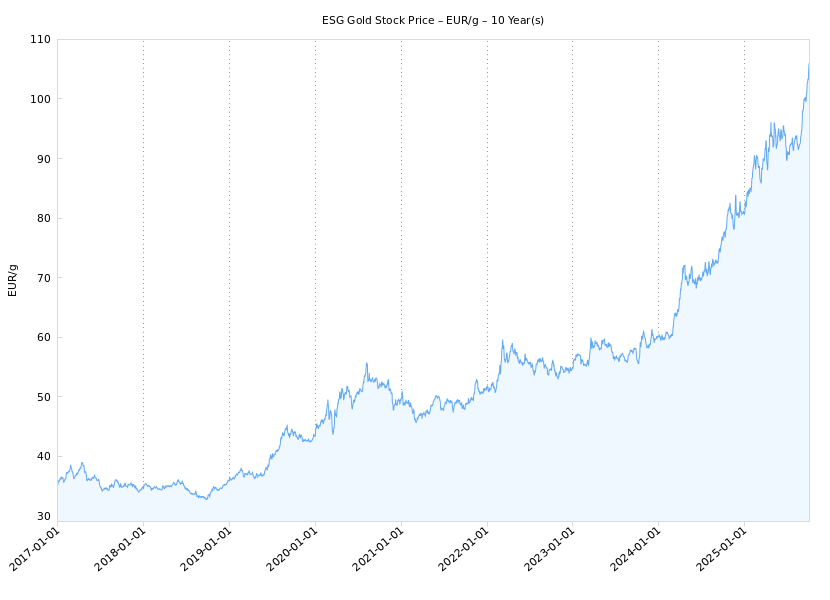Screen dimensions: 830x600
Task: Select the 2024-01-01 x-axis date label
Action: tap(637, 549)
